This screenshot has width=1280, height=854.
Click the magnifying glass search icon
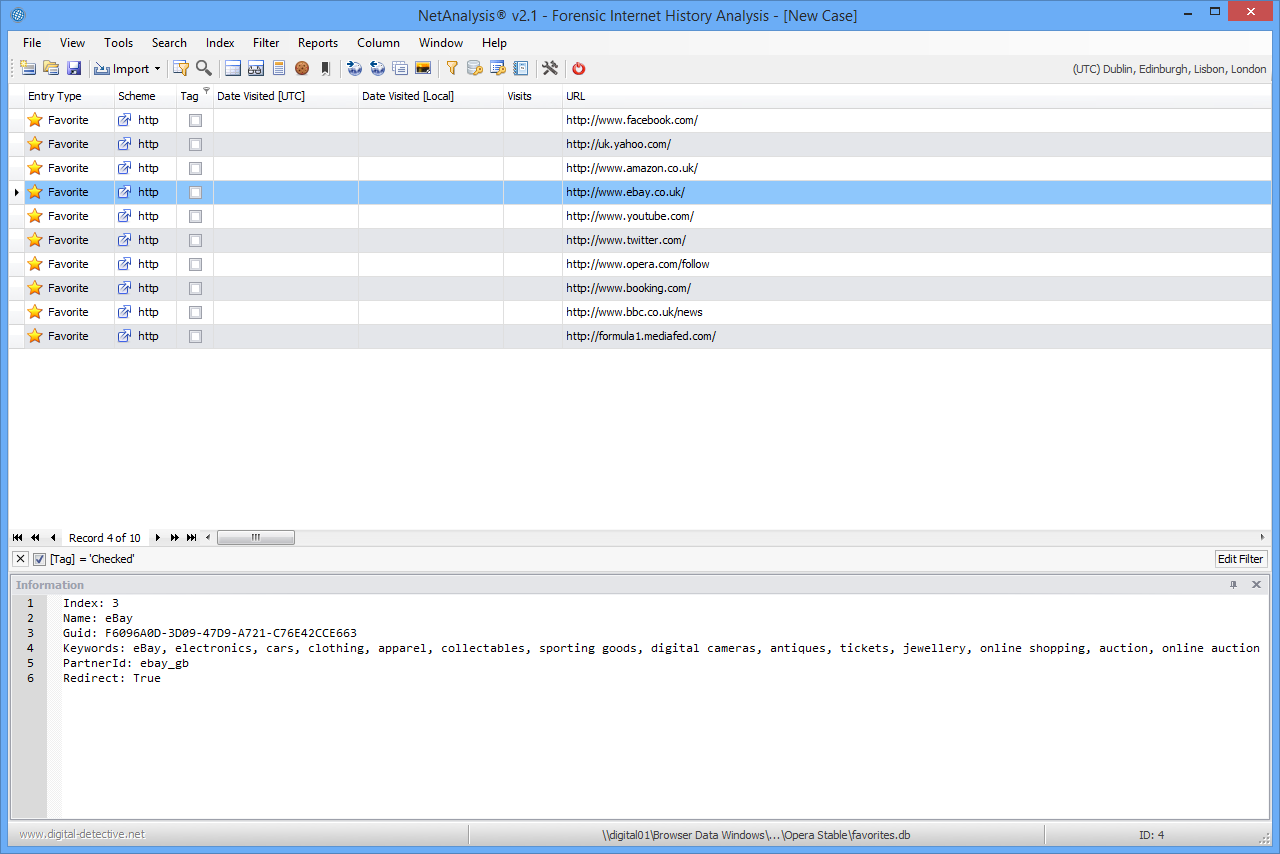point(204,68)
